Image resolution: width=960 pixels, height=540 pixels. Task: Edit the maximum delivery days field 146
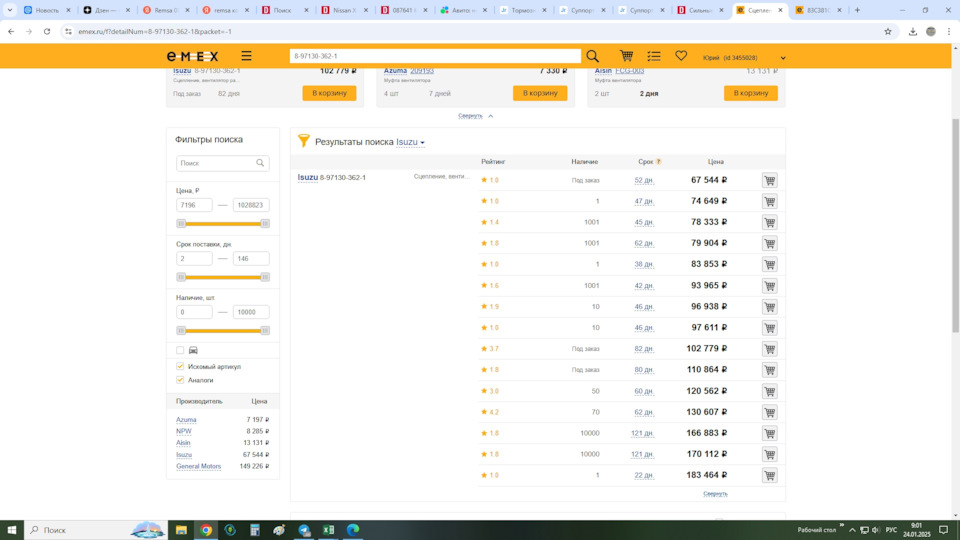tap(251, 258)
